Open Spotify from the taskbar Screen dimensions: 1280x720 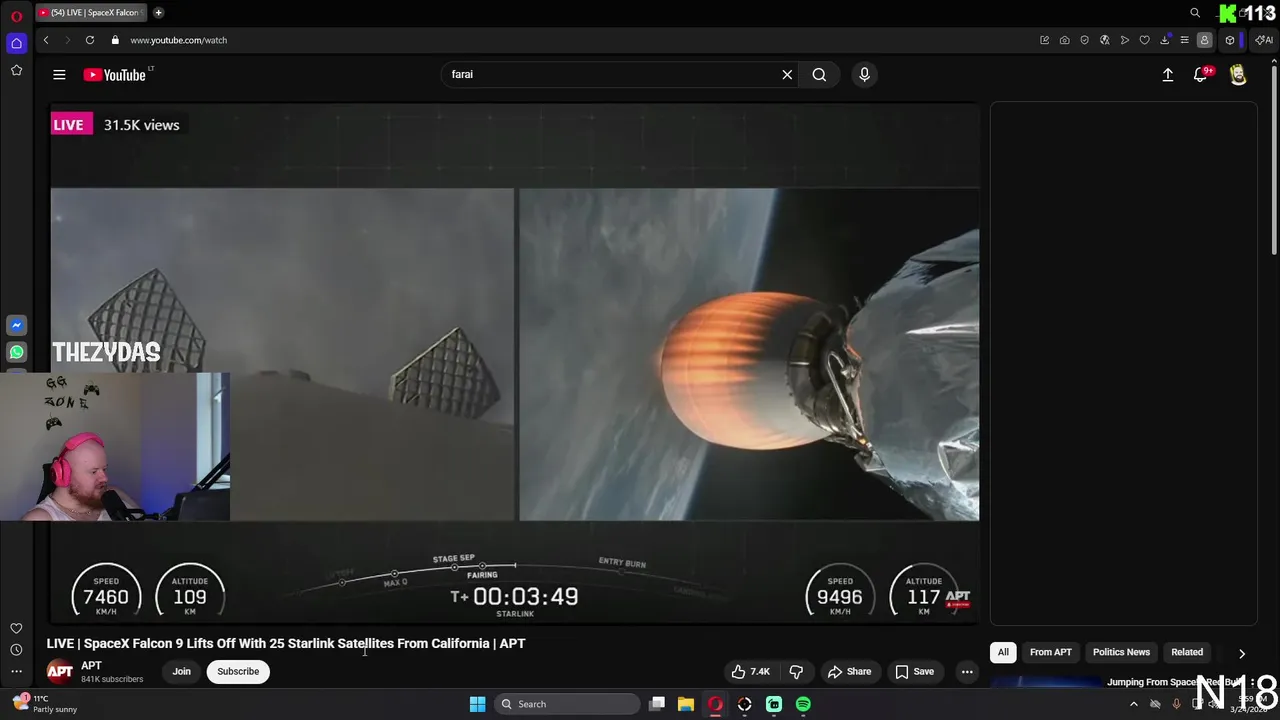(x=803, y=704)
